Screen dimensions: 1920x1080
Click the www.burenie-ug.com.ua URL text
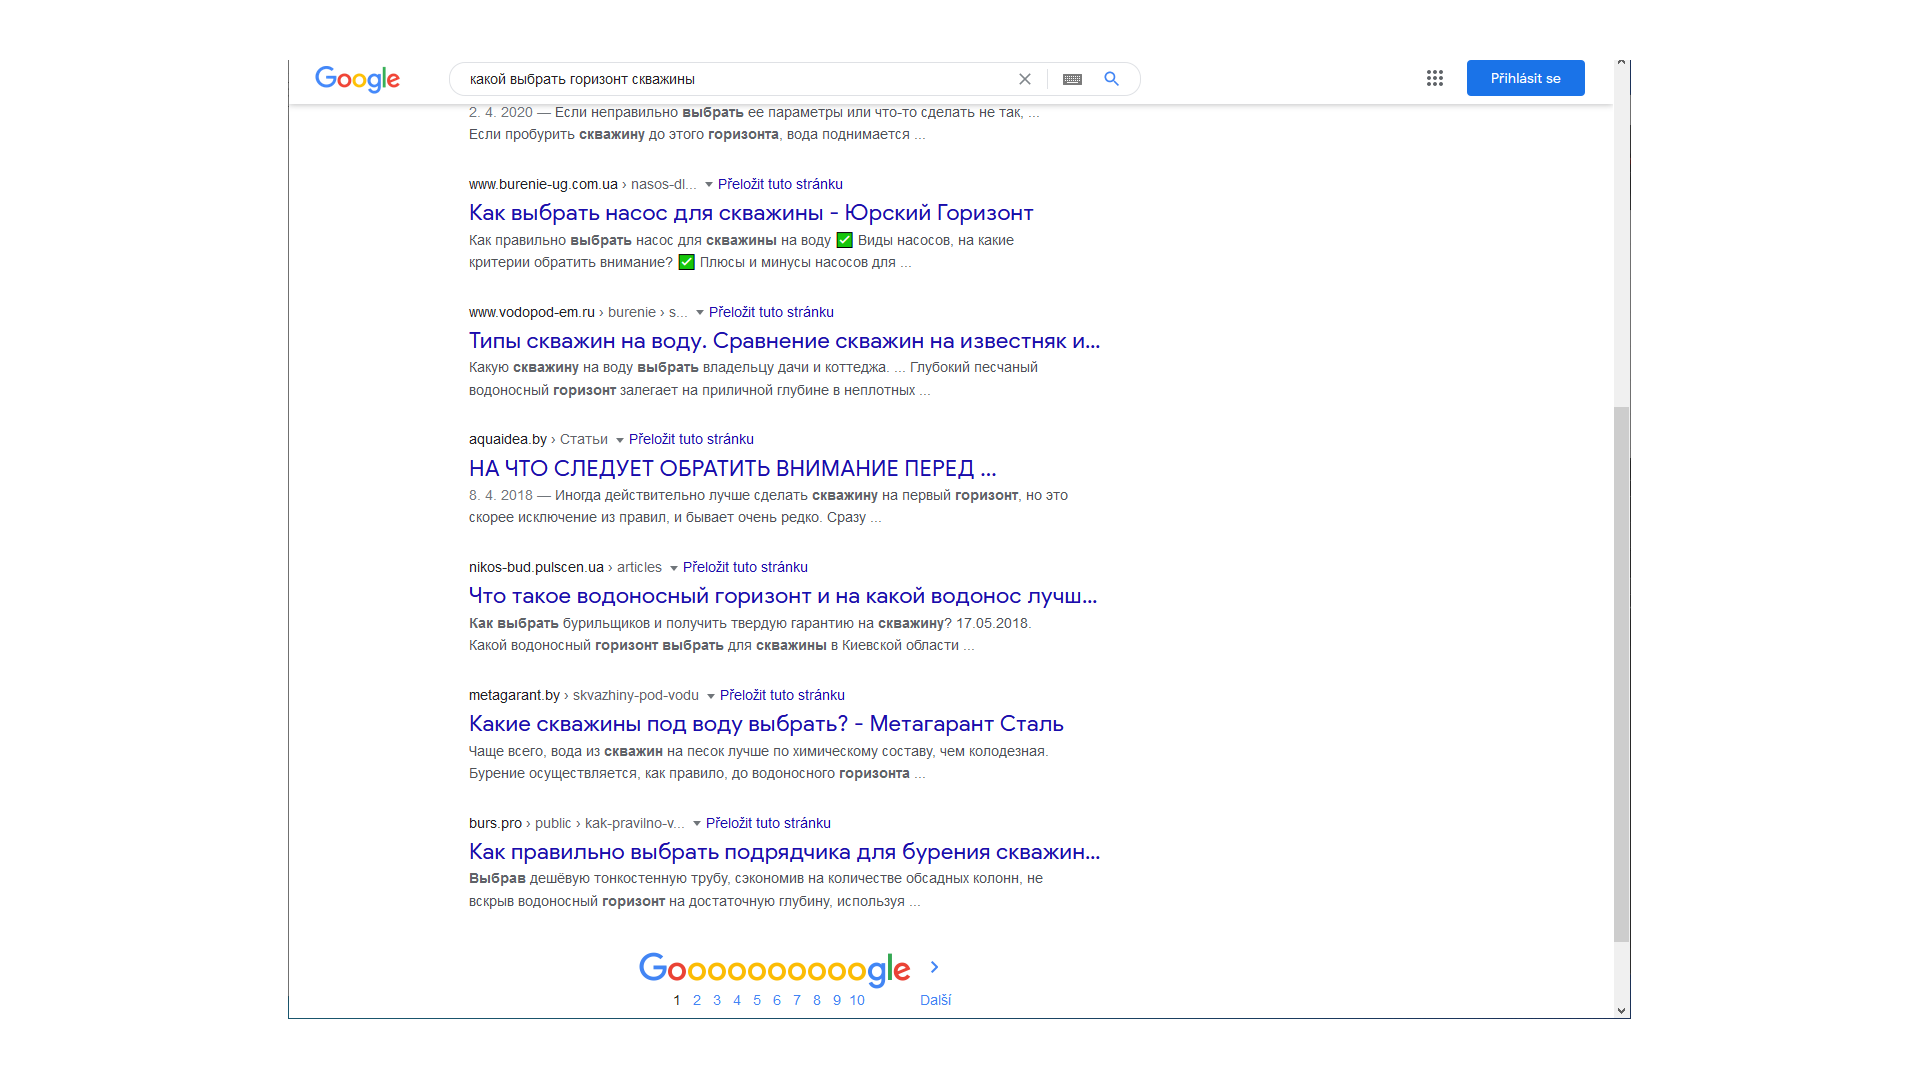pyautogui.click(x=543, y=184)
